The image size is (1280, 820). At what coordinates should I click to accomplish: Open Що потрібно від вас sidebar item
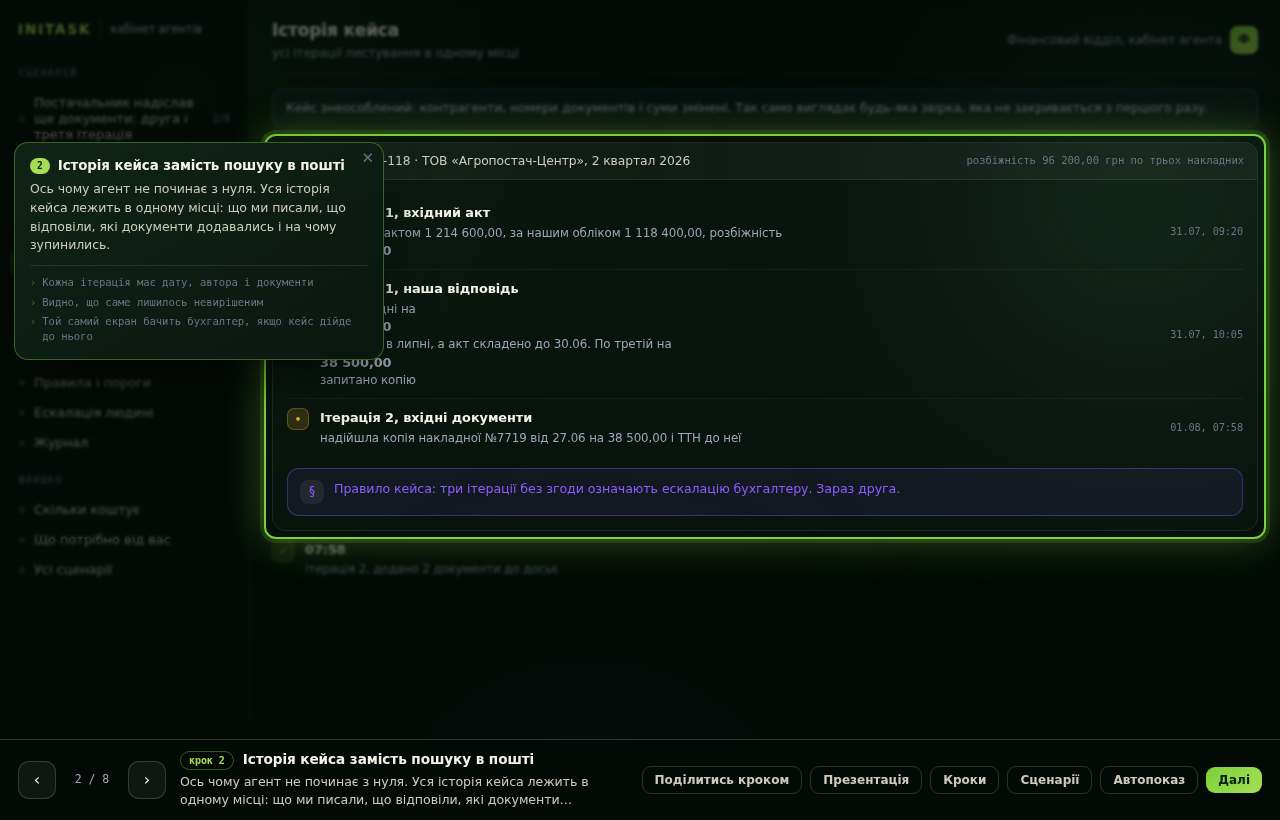[x=102, y=539]
